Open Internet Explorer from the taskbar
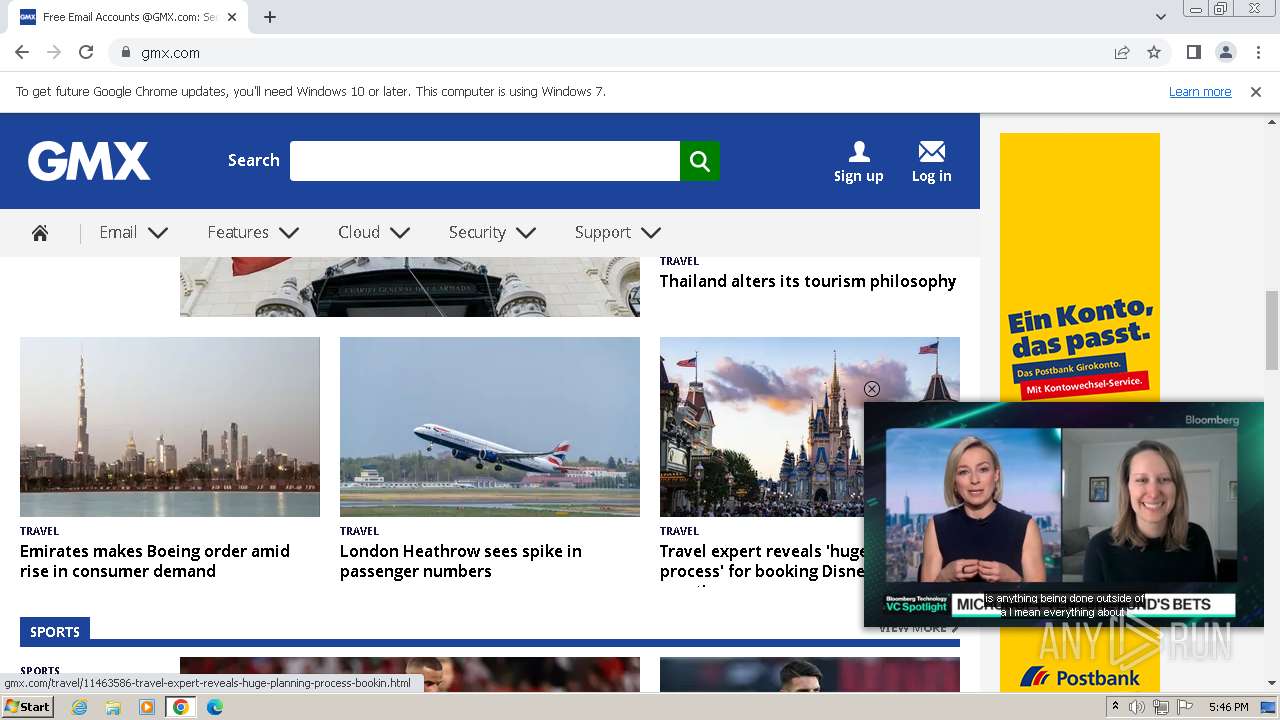Image resolution: width=1280 pixels, height=720 pixels. coord(79,707)
